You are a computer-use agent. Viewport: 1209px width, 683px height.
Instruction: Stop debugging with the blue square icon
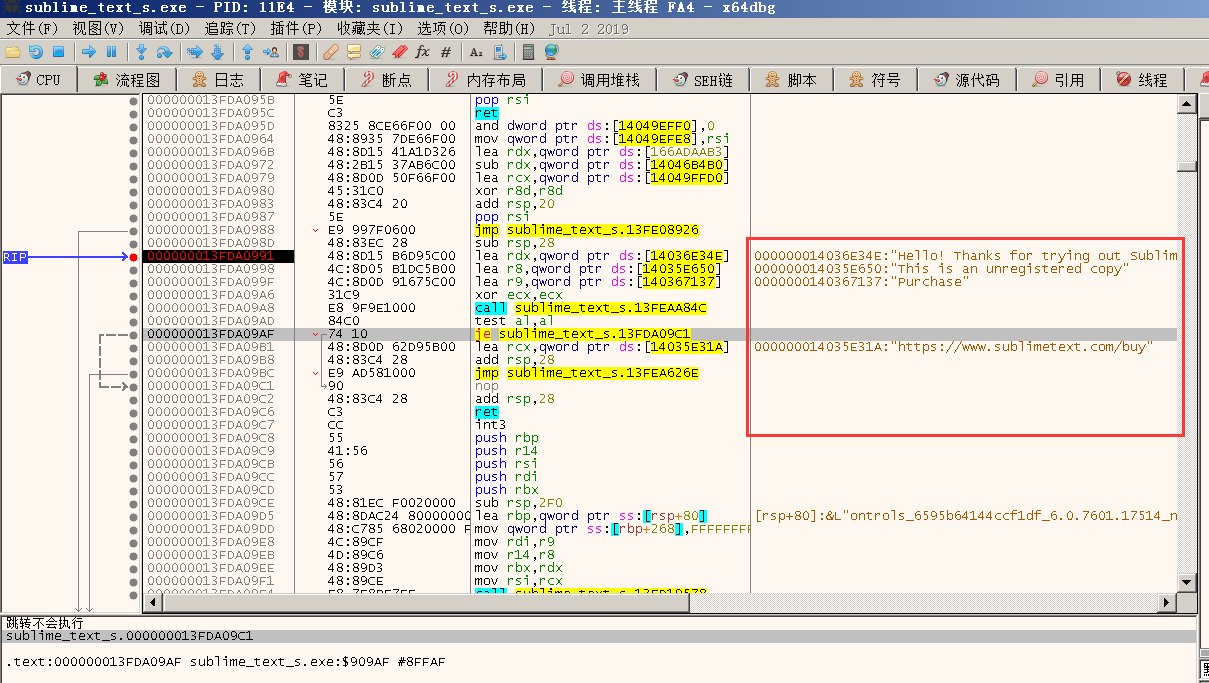[x=58, y=51]
